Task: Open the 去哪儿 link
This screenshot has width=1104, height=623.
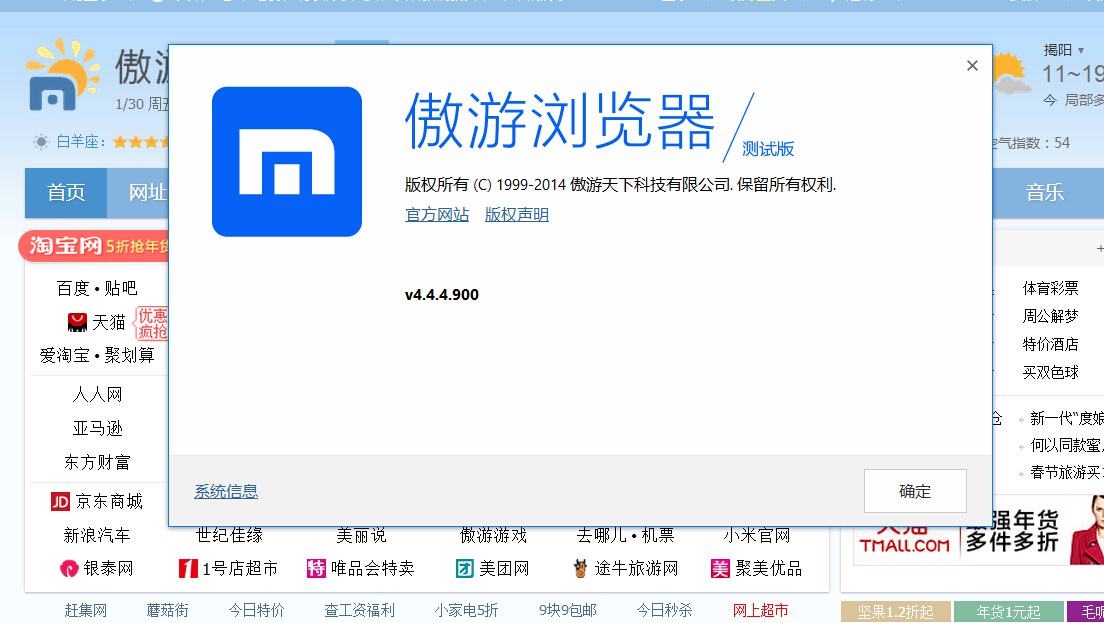Action: point(602,536)
